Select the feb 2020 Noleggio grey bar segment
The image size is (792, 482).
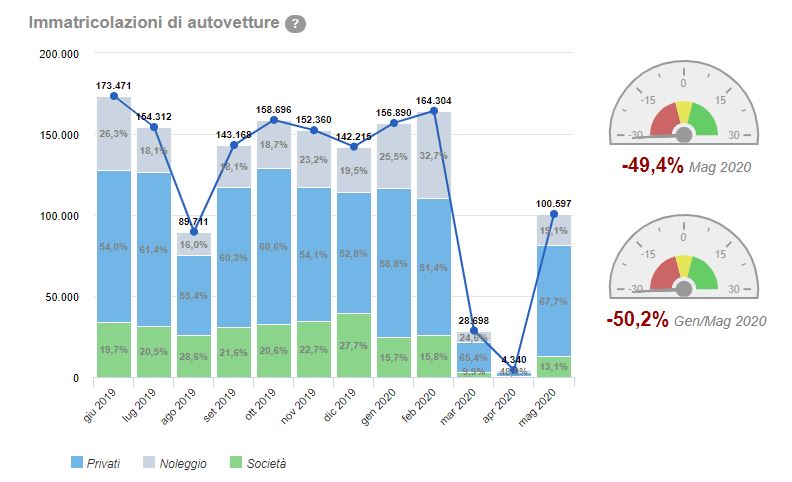pyautogui.click(x=434, y=155)
